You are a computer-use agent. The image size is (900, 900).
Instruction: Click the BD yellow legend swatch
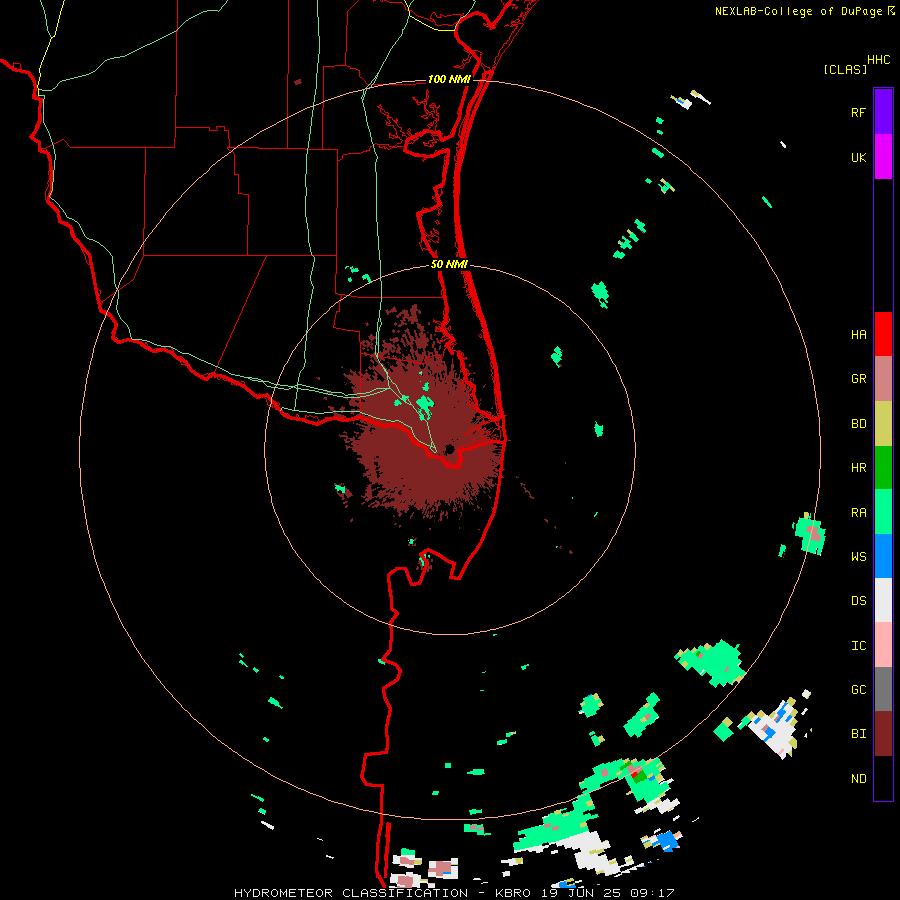(x=883, y=424)
